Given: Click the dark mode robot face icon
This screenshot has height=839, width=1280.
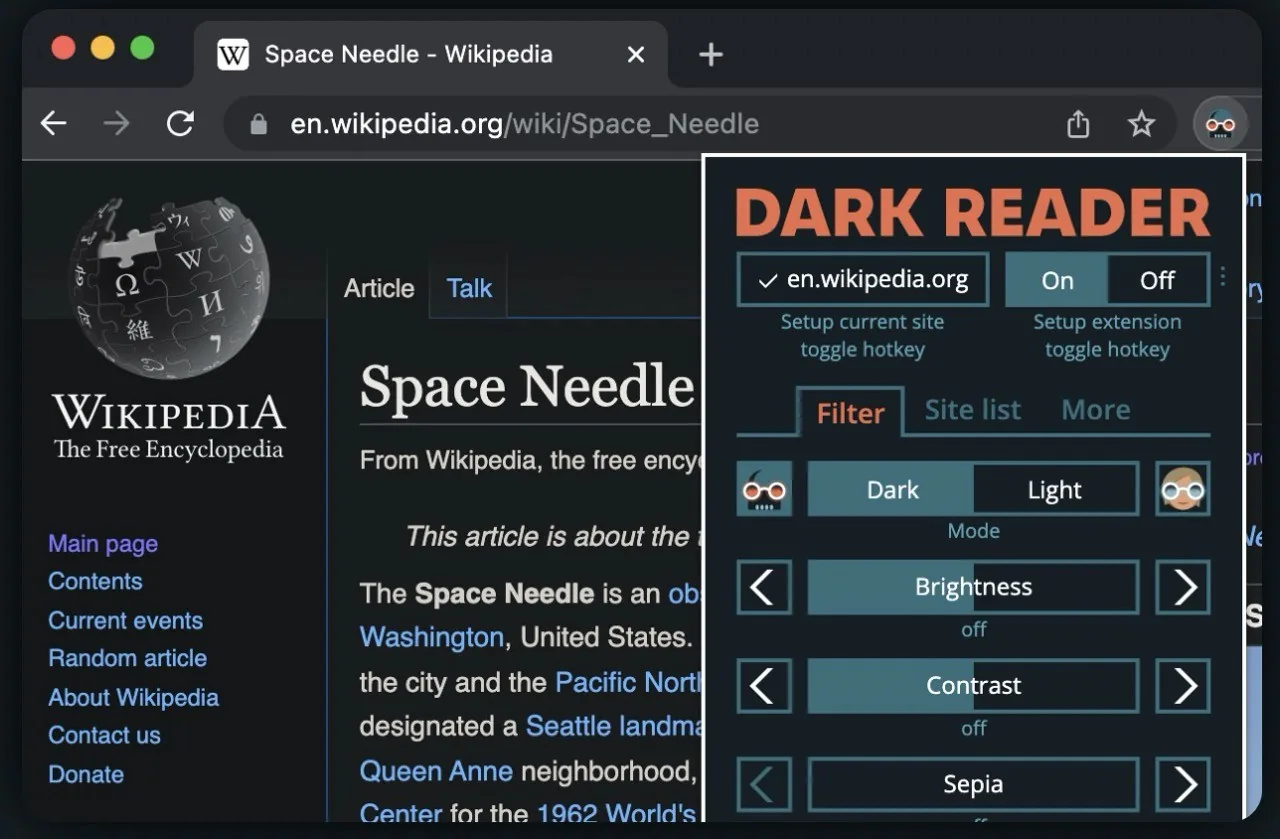Looking at the screenshot, I should (764, 489).
